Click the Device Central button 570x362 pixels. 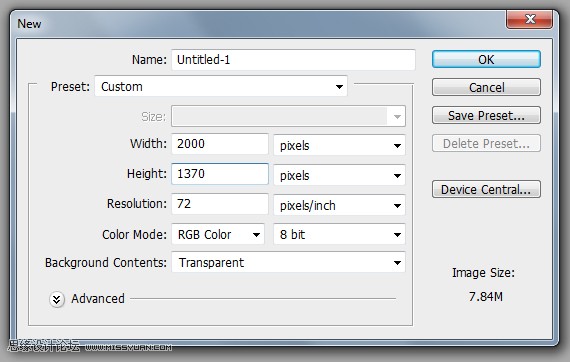tap(486, 189)
